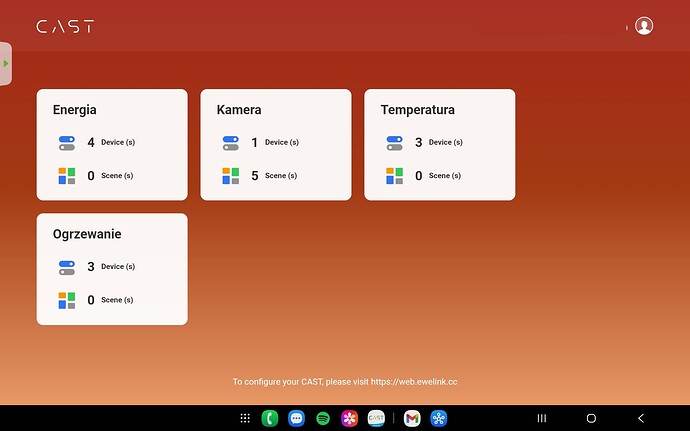Click the device toggle icon in Temperatura

click(394, 143)
